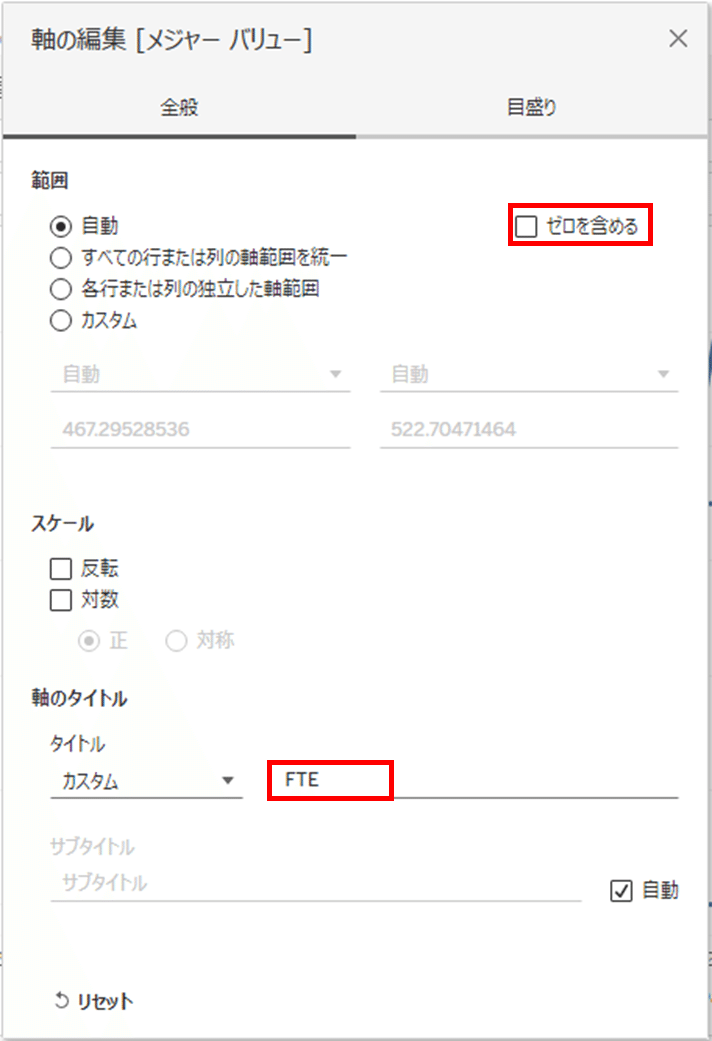
Task: Uncheck the 自動 subtitle checkbox
Action: 621,890
